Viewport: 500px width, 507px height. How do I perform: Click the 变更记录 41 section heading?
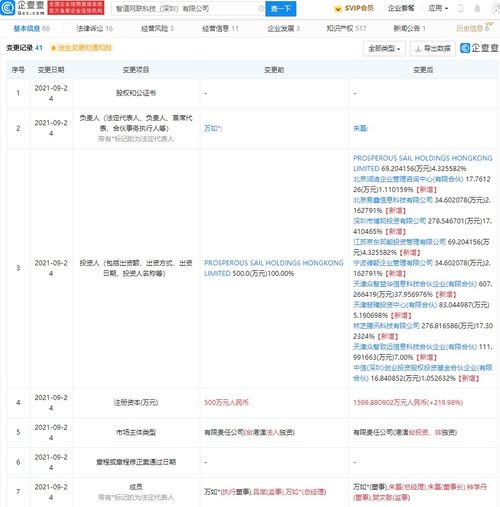(24, 48)
